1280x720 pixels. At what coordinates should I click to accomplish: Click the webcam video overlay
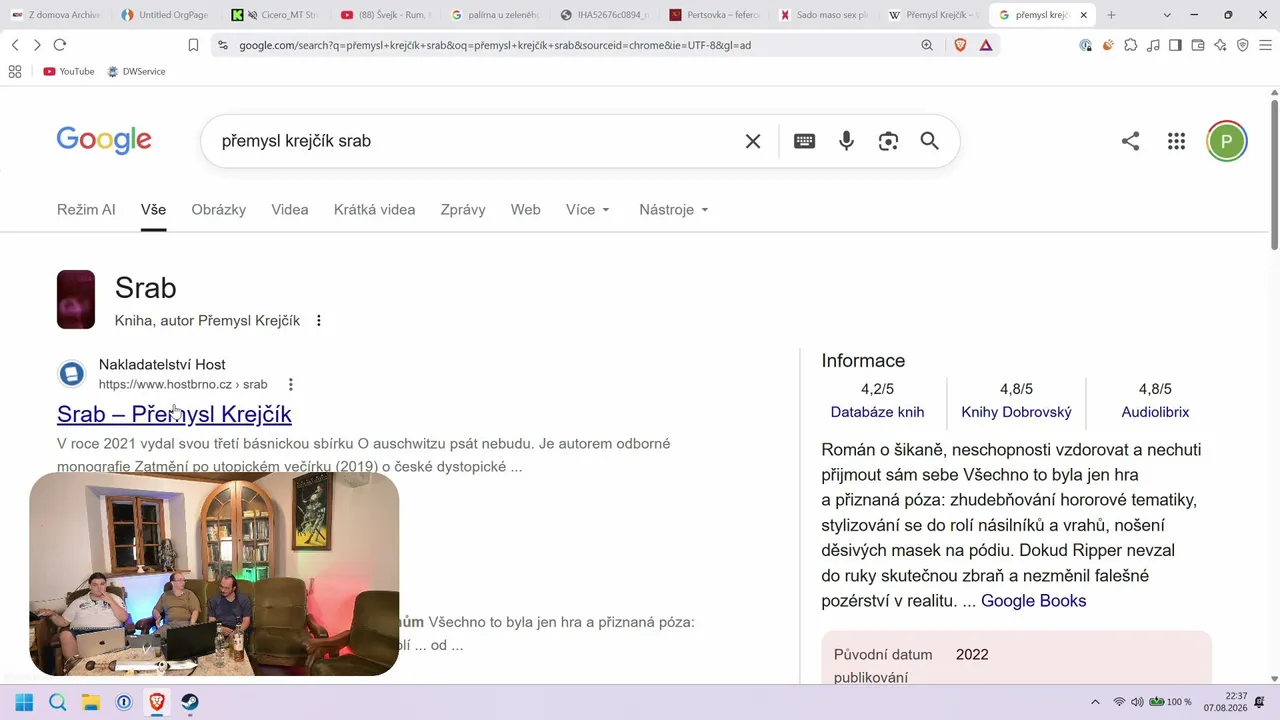coord(214,574)
